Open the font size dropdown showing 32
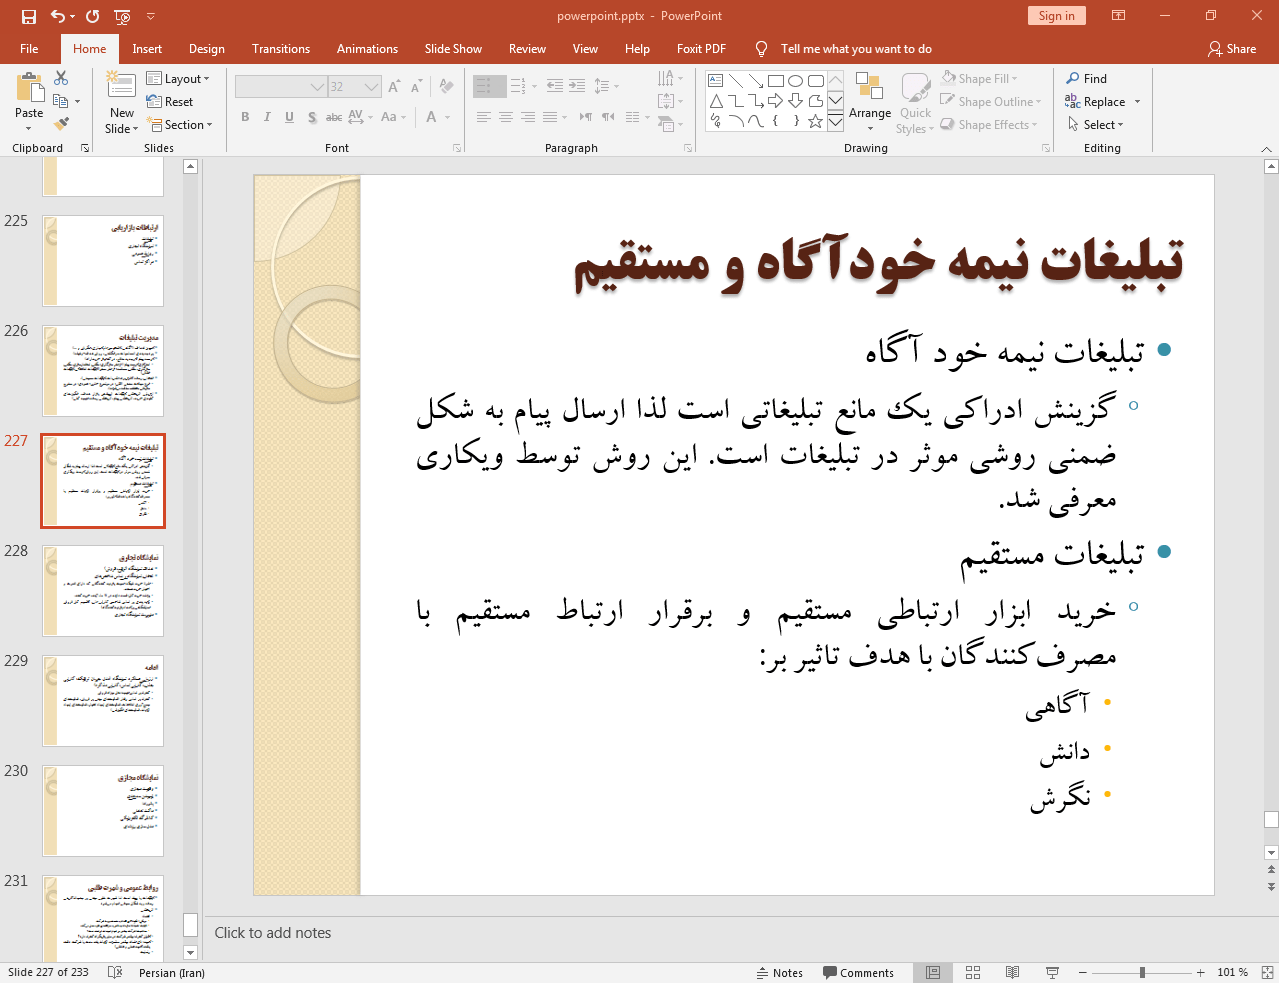 pos(372,87)
